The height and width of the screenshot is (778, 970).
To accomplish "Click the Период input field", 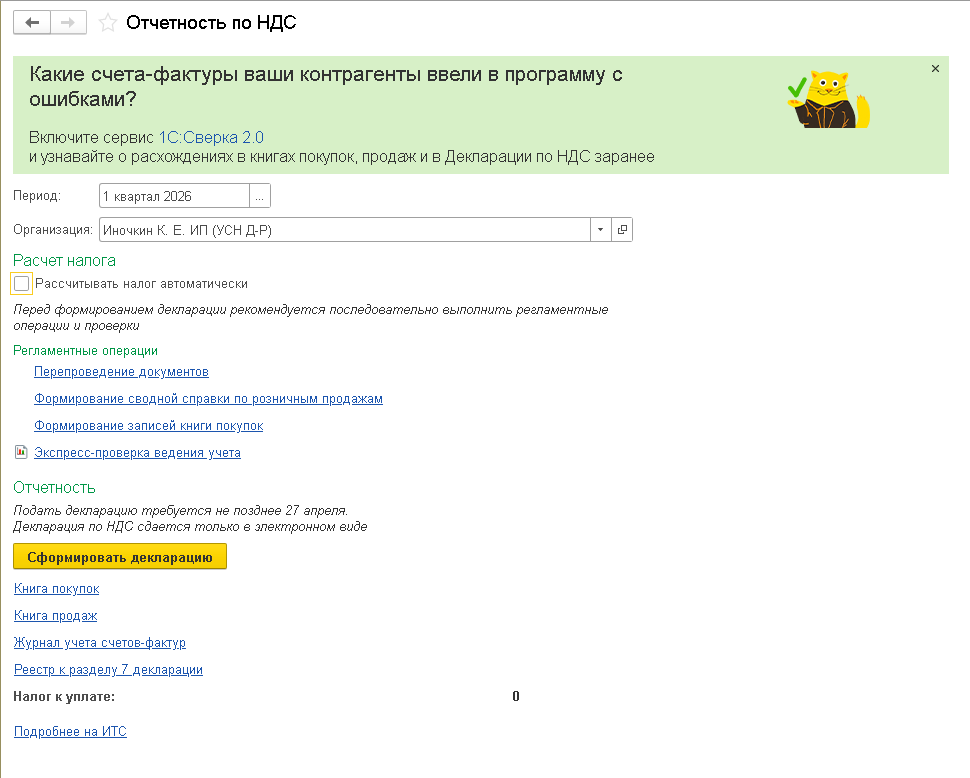I will 174,196.
